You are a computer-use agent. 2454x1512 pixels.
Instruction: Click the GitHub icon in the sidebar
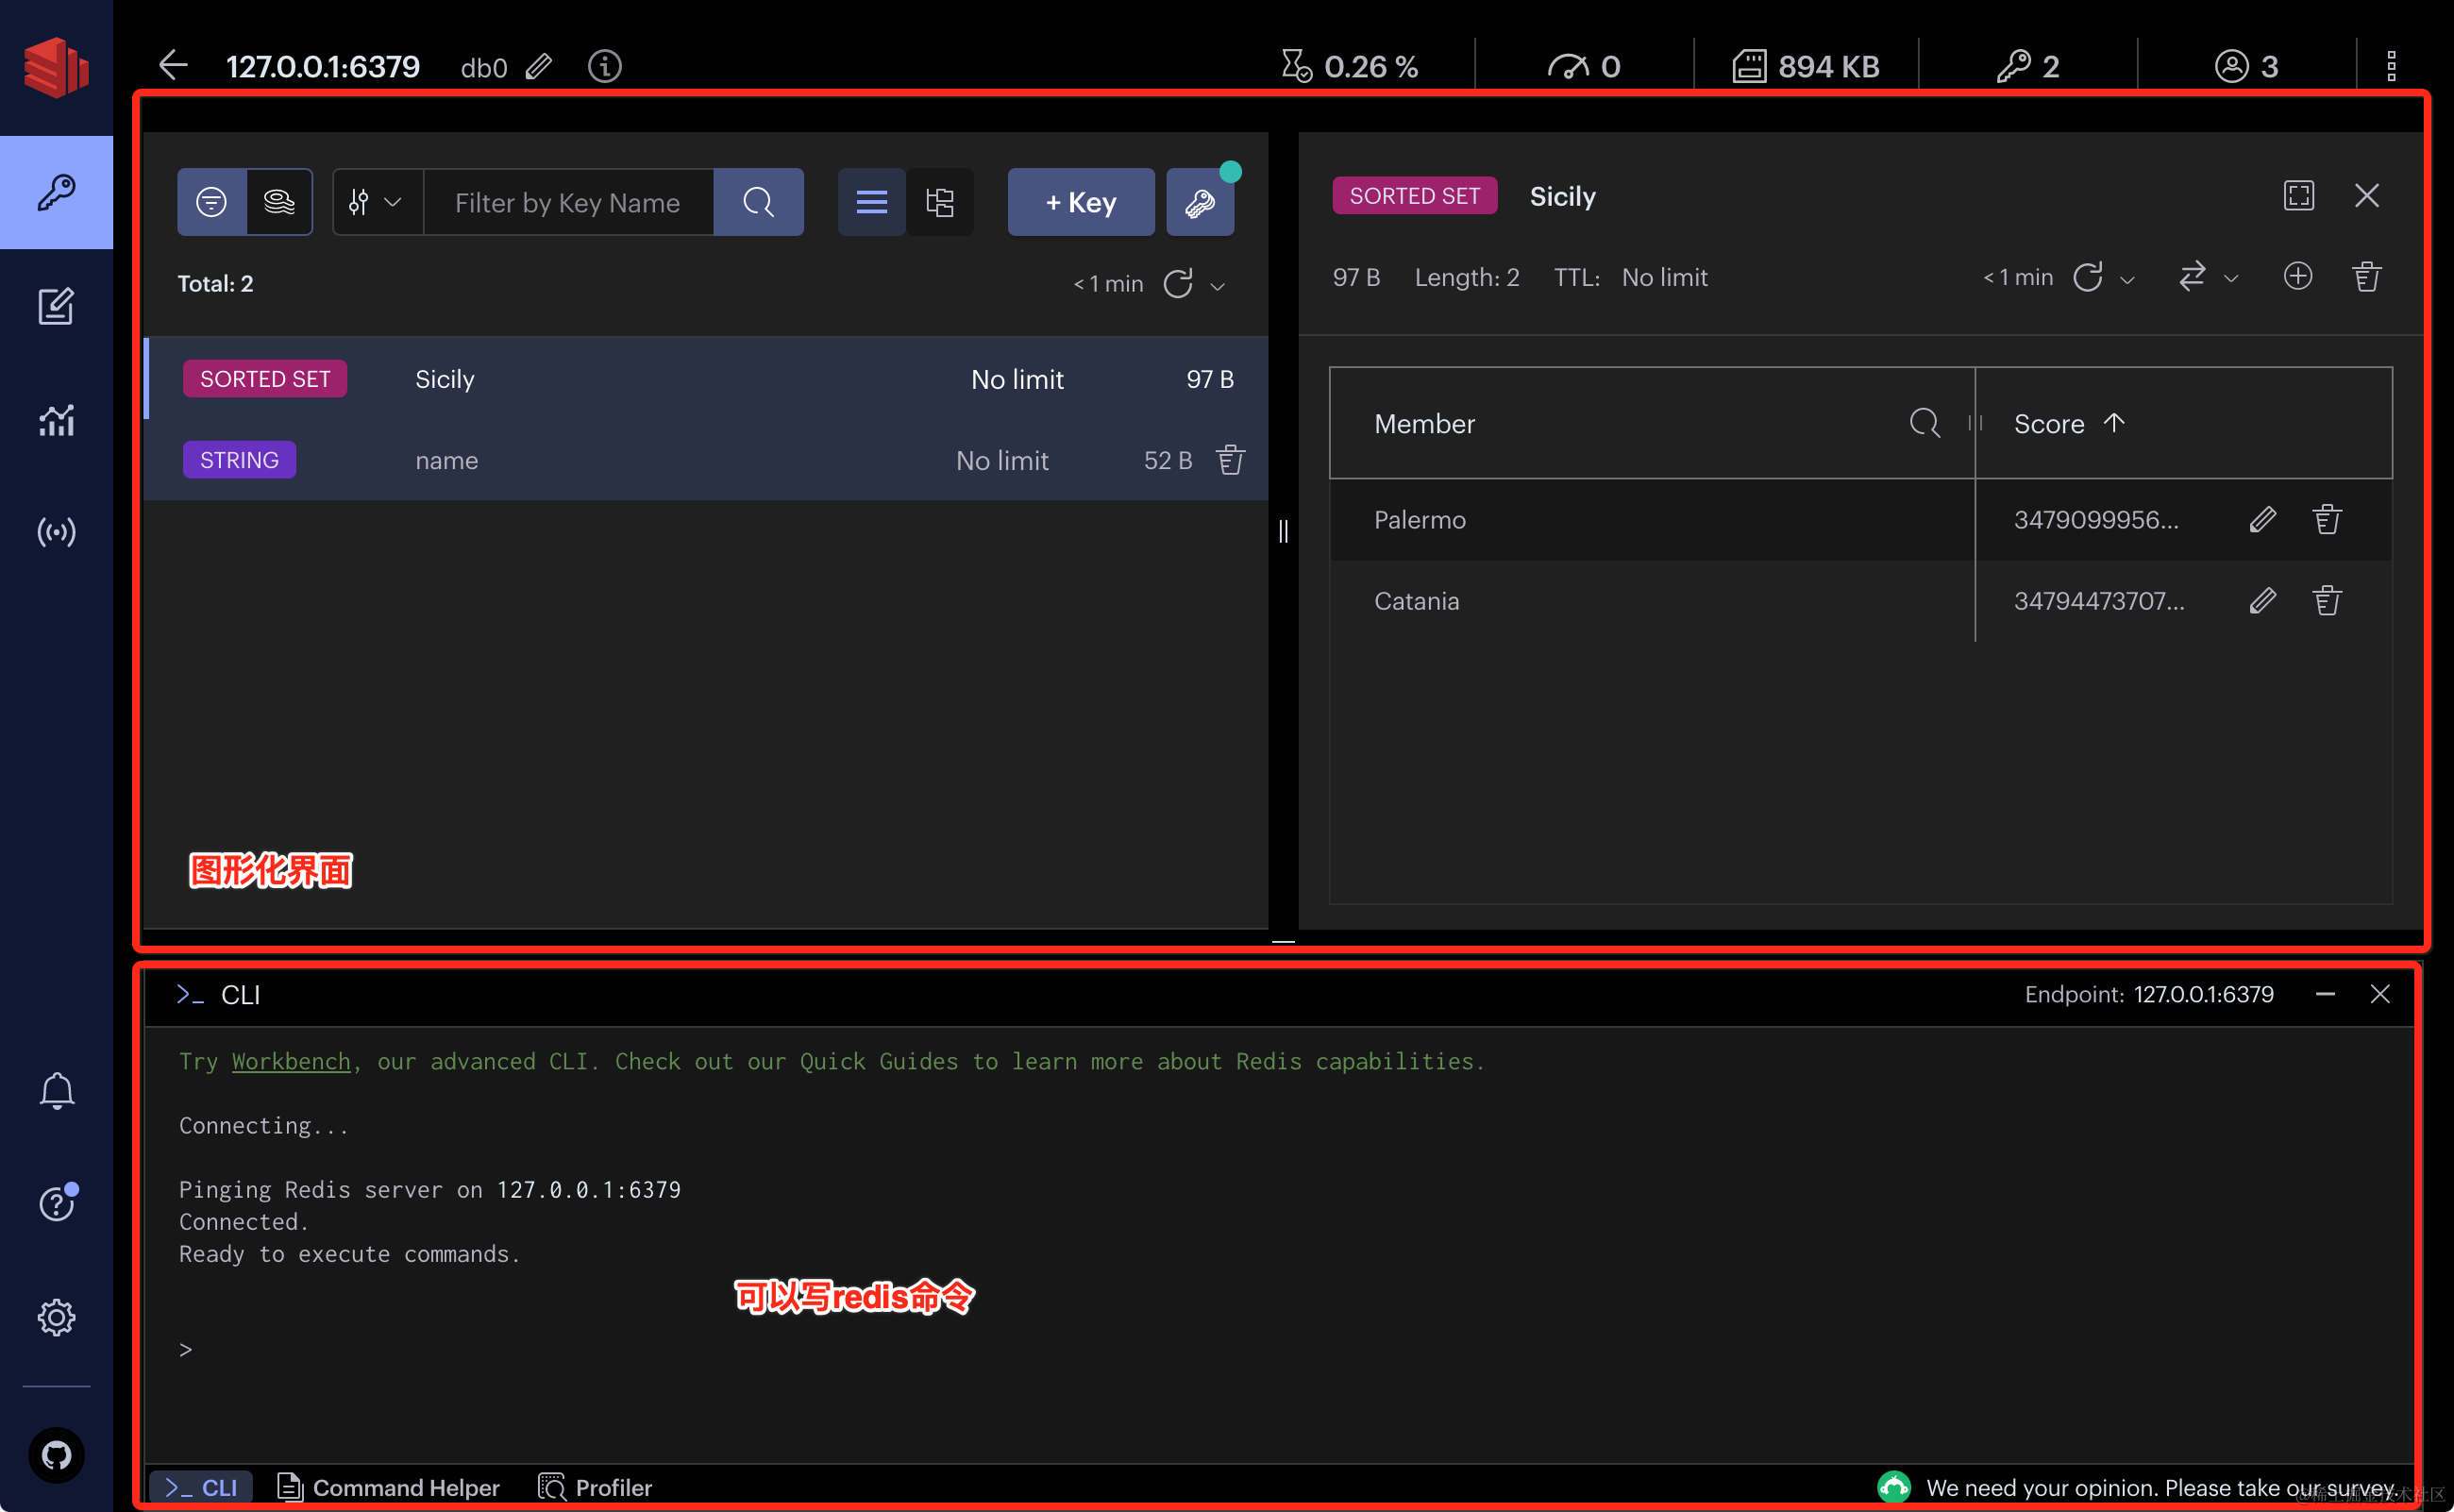pyautogui.click(x=56, y=1454)
